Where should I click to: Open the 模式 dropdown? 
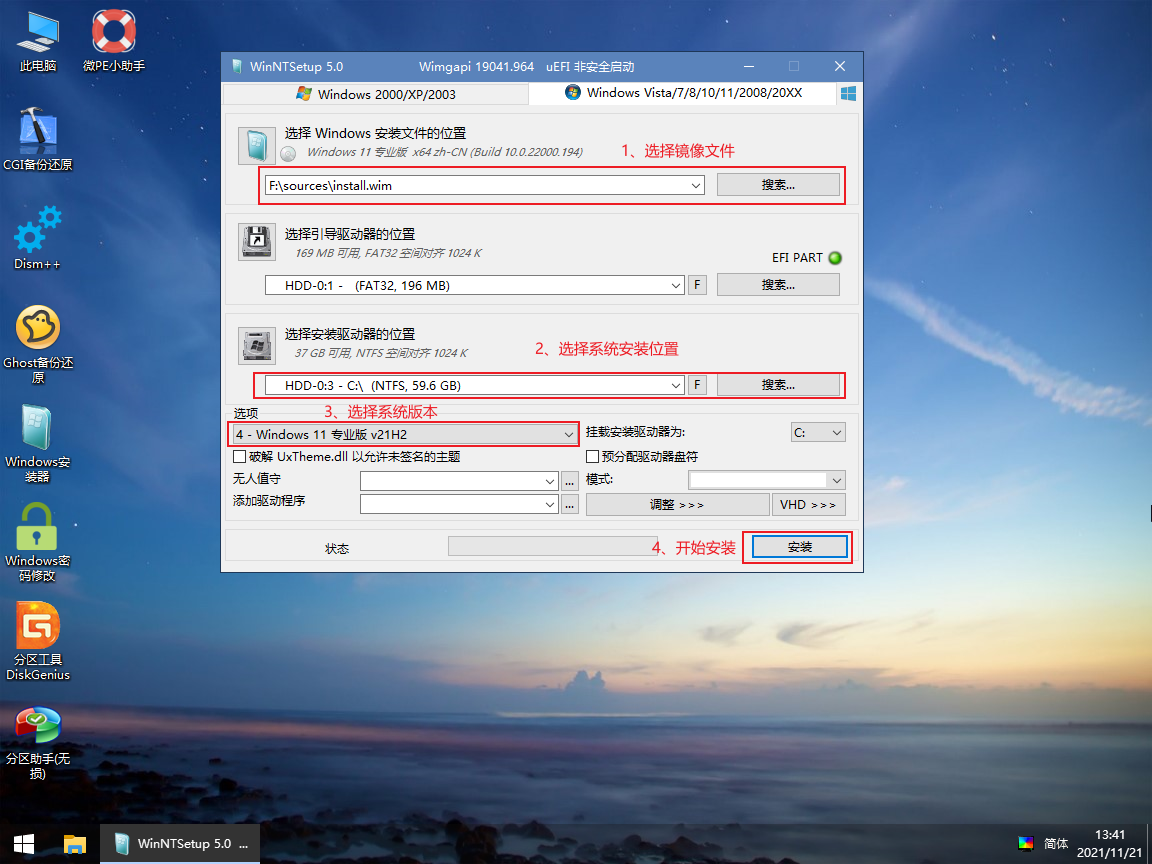[x=767, y=480]
